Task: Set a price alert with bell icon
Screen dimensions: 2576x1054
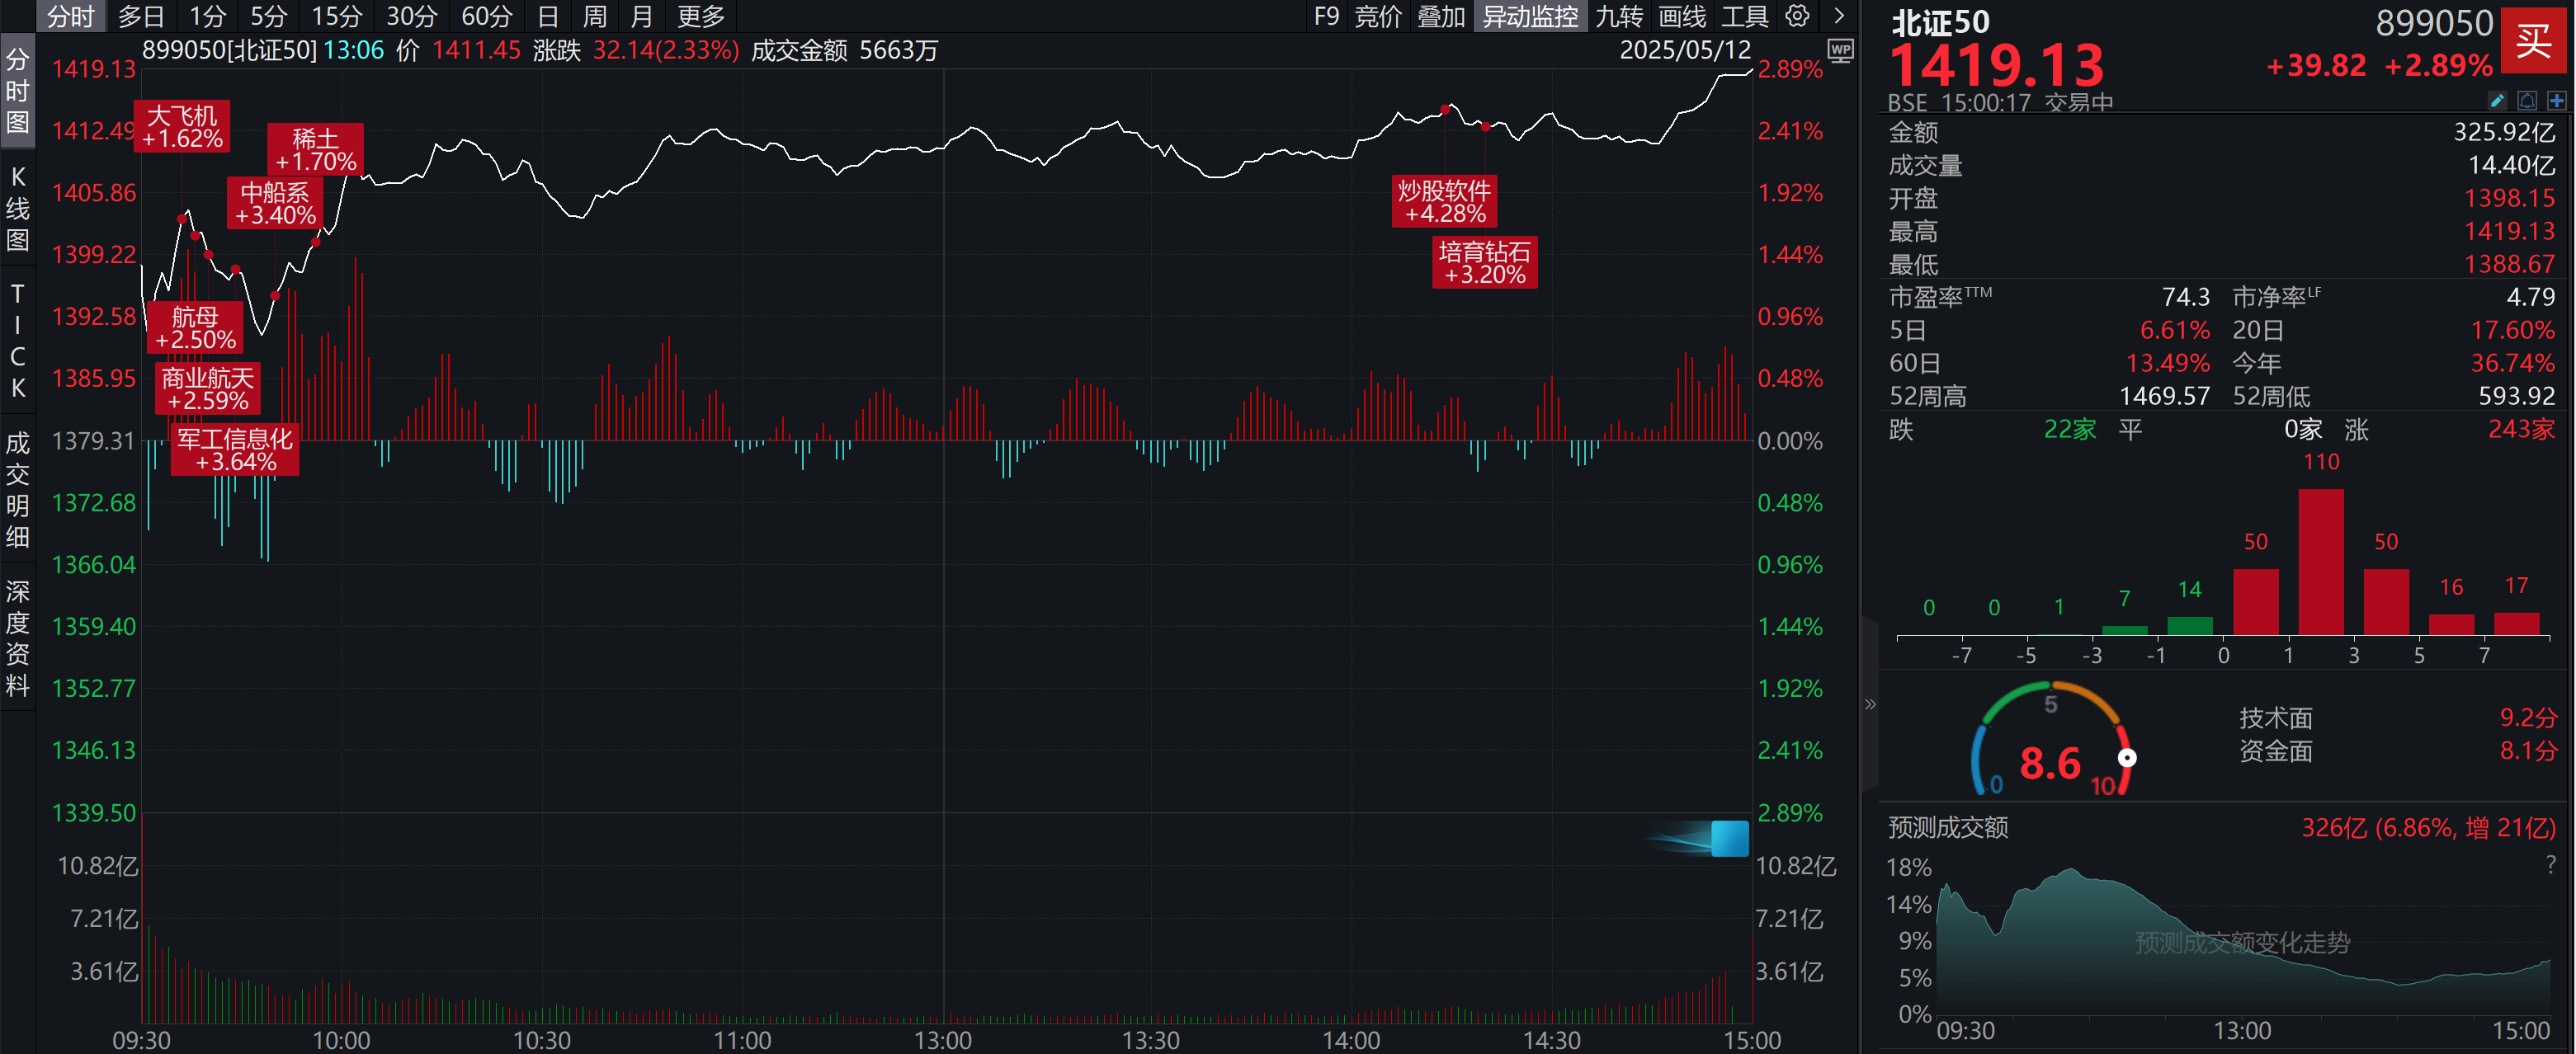Action: tap(2527, 100)
